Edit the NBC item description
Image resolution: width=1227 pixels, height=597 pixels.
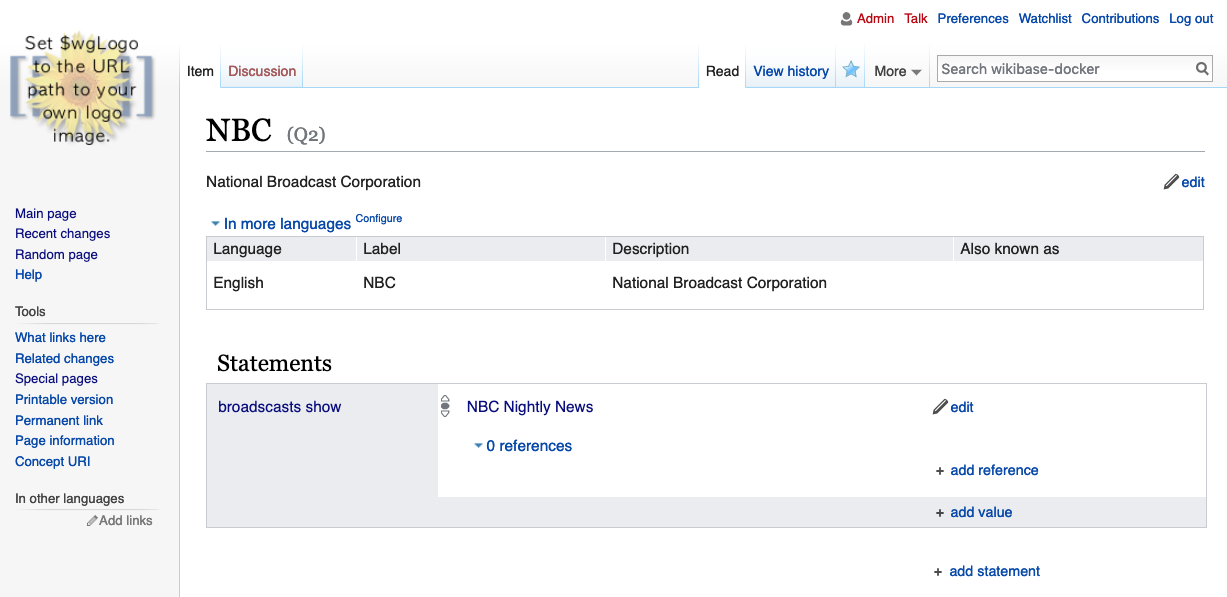tap(1185, 182)
